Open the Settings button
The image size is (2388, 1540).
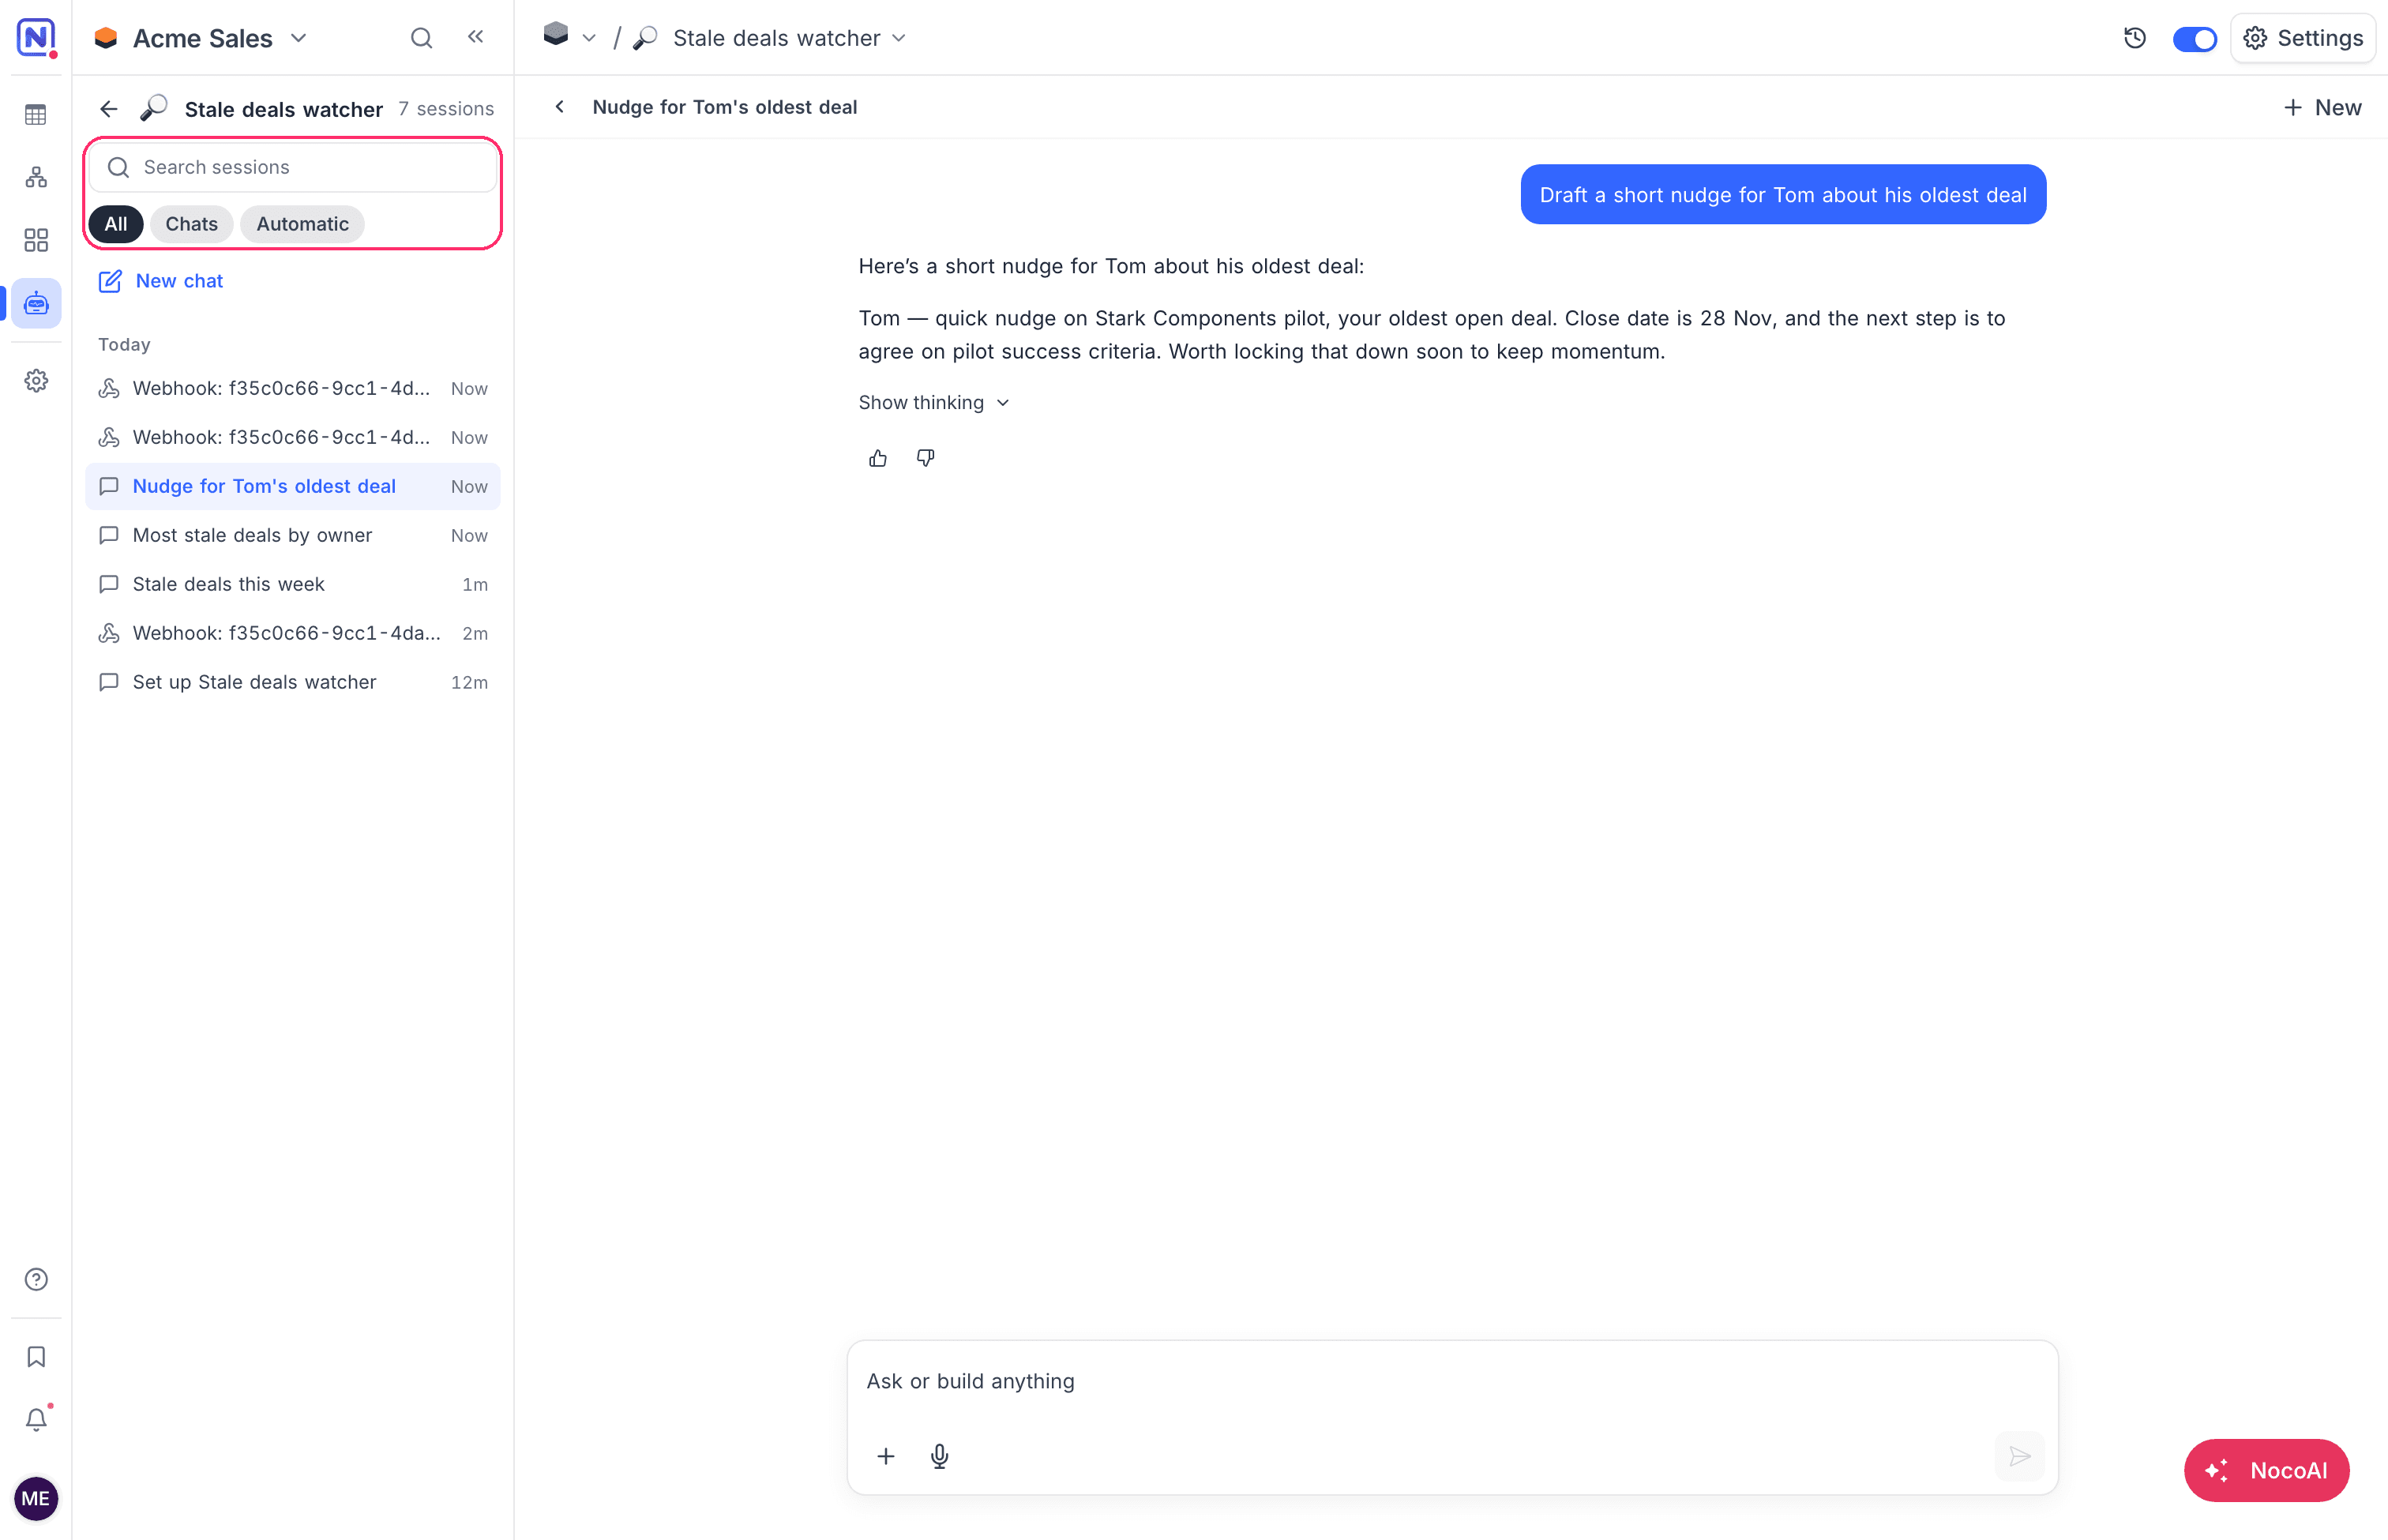point(2304,38)
